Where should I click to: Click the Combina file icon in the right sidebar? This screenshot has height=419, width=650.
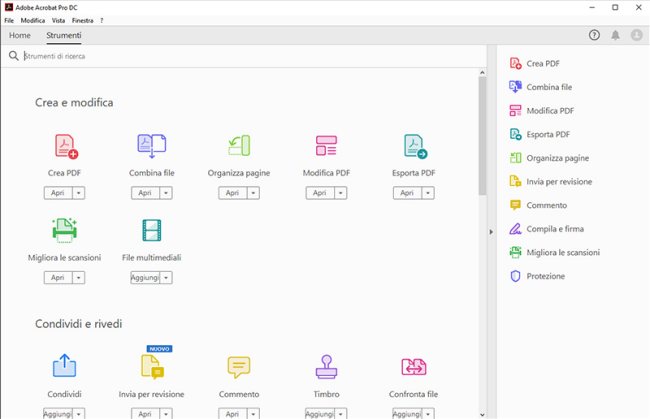pyautogui.click(x=515, y=87)
